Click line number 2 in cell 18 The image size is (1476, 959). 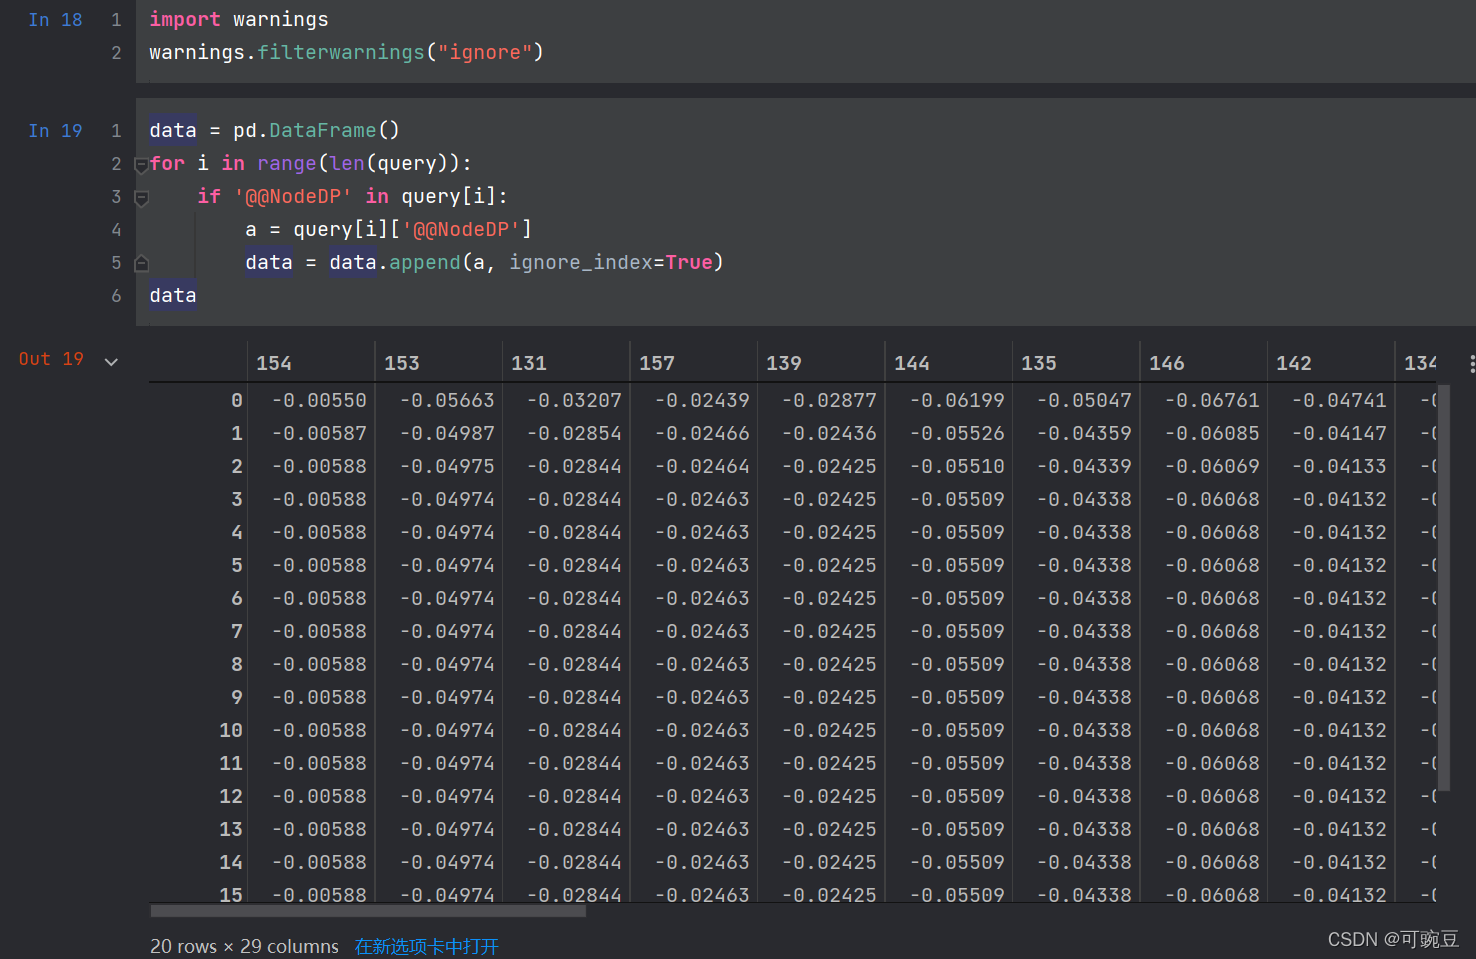[x=116, y=53]
